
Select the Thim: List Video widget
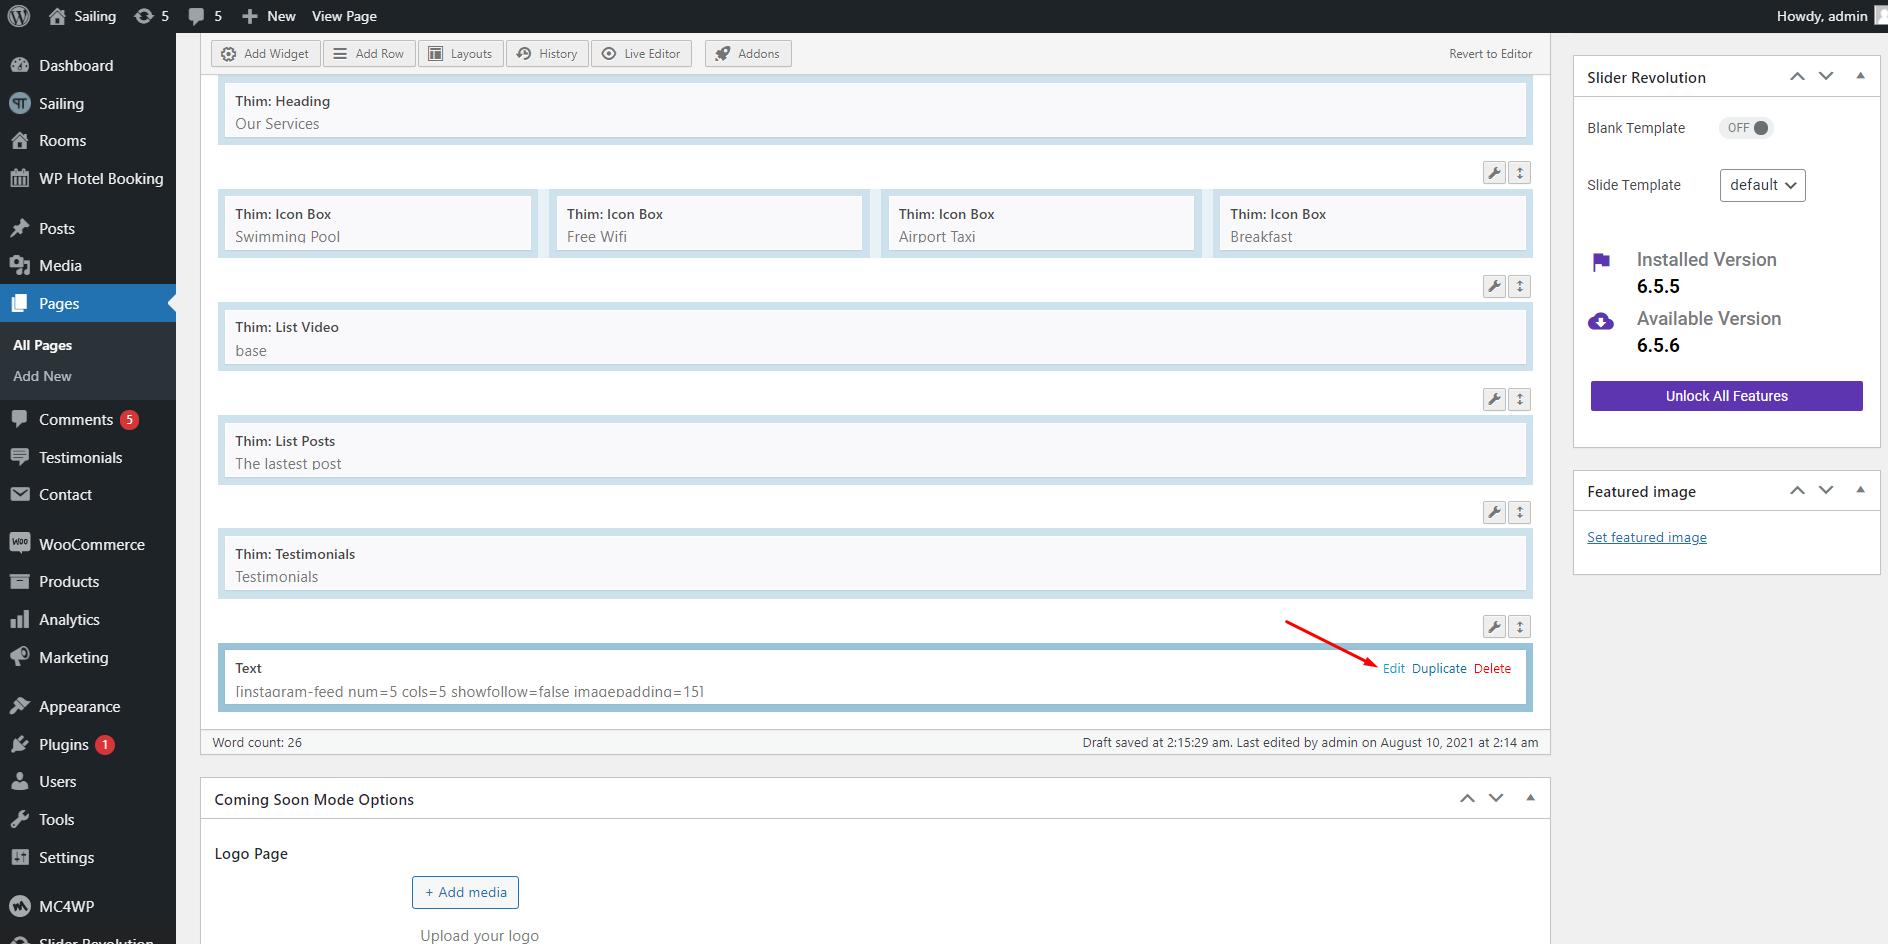click(875, 338)
